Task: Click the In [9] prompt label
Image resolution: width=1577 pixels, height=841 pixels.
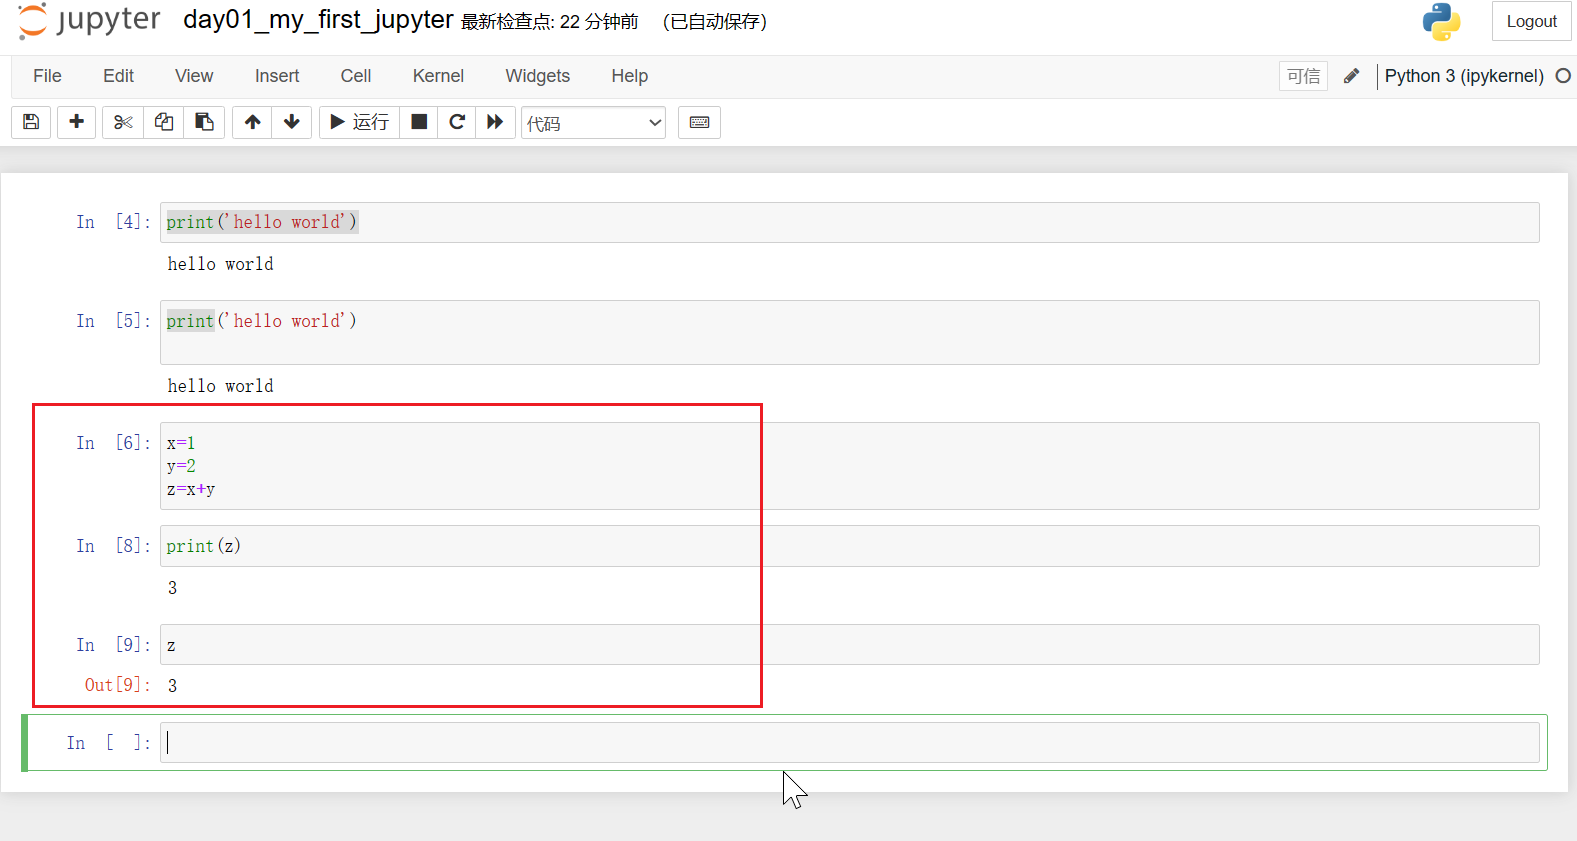Action: pos(113,645)
